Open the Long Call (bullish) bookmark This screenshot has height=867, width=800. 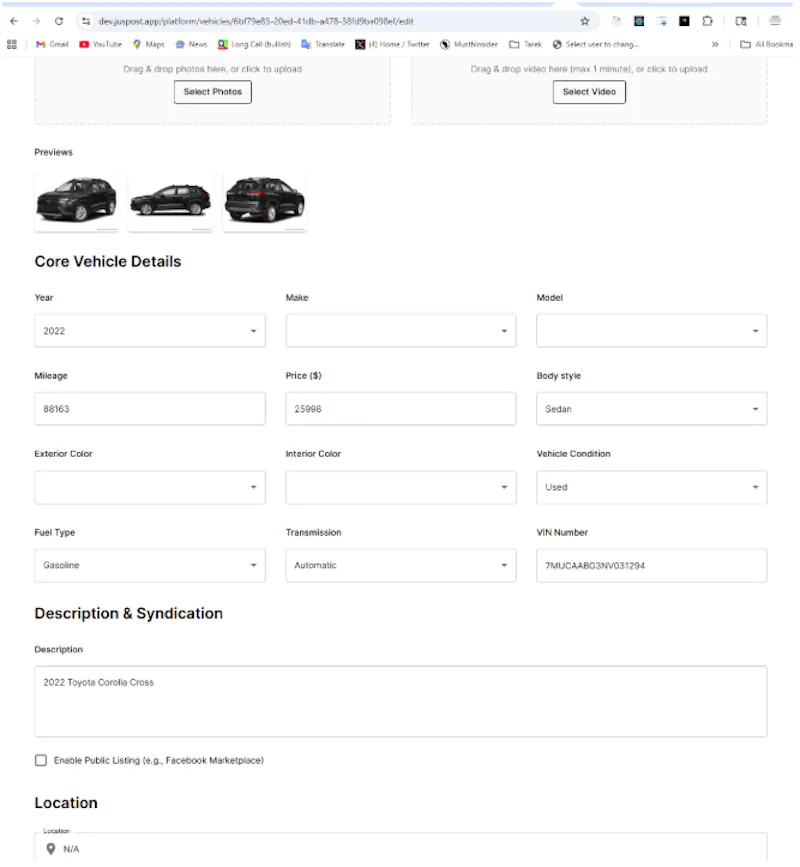(x=254, y=44)
